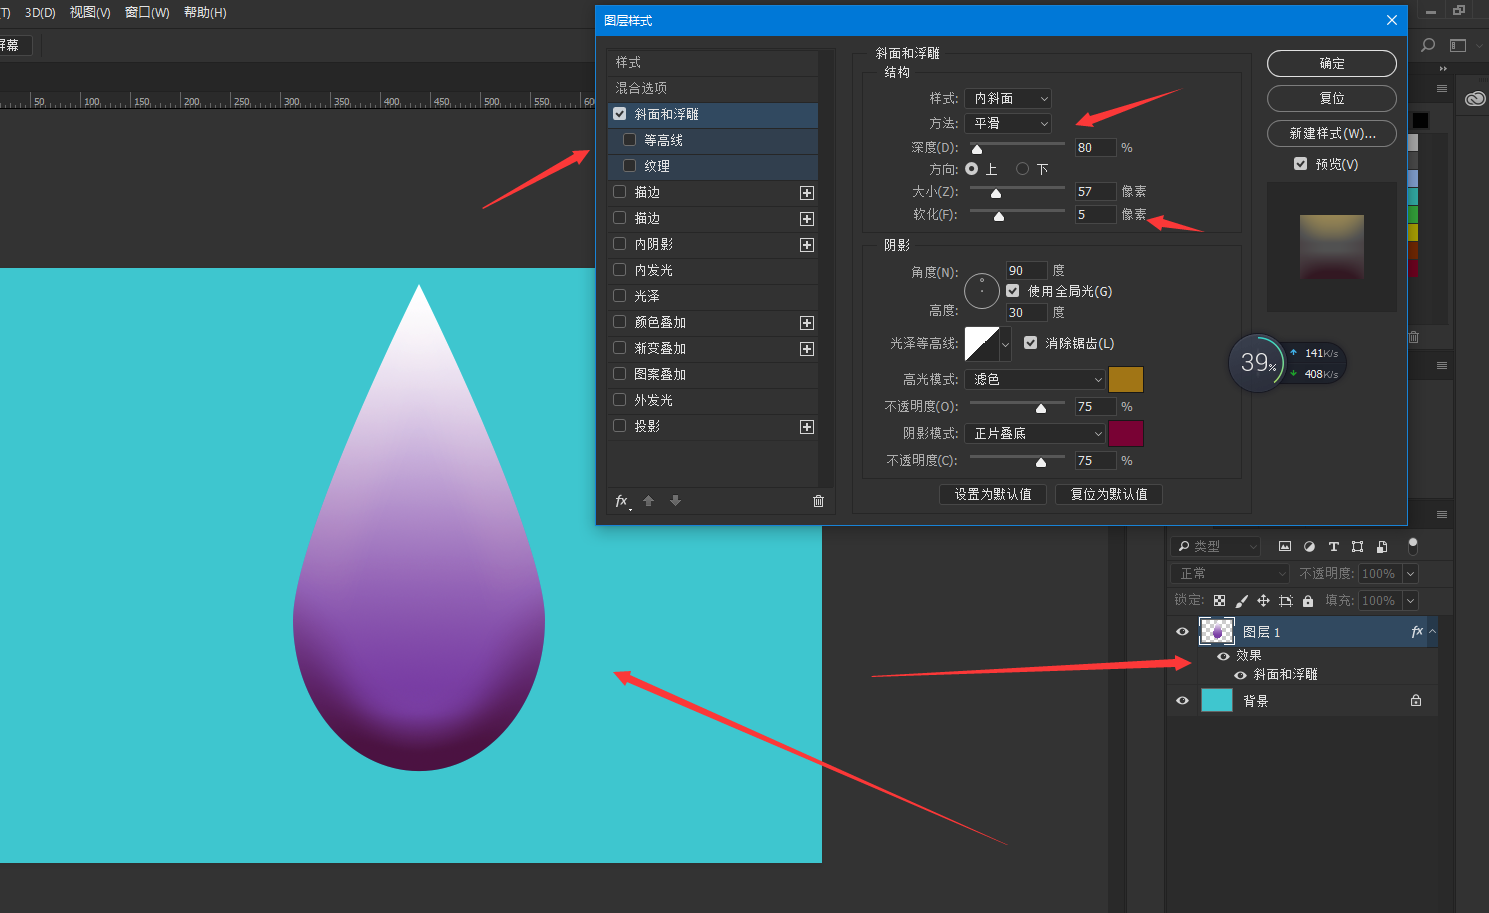Viewport: 1489px width, 913px height.
Task: Click the 新建样式(W)... button
Action: click(x=1332, y=133)
